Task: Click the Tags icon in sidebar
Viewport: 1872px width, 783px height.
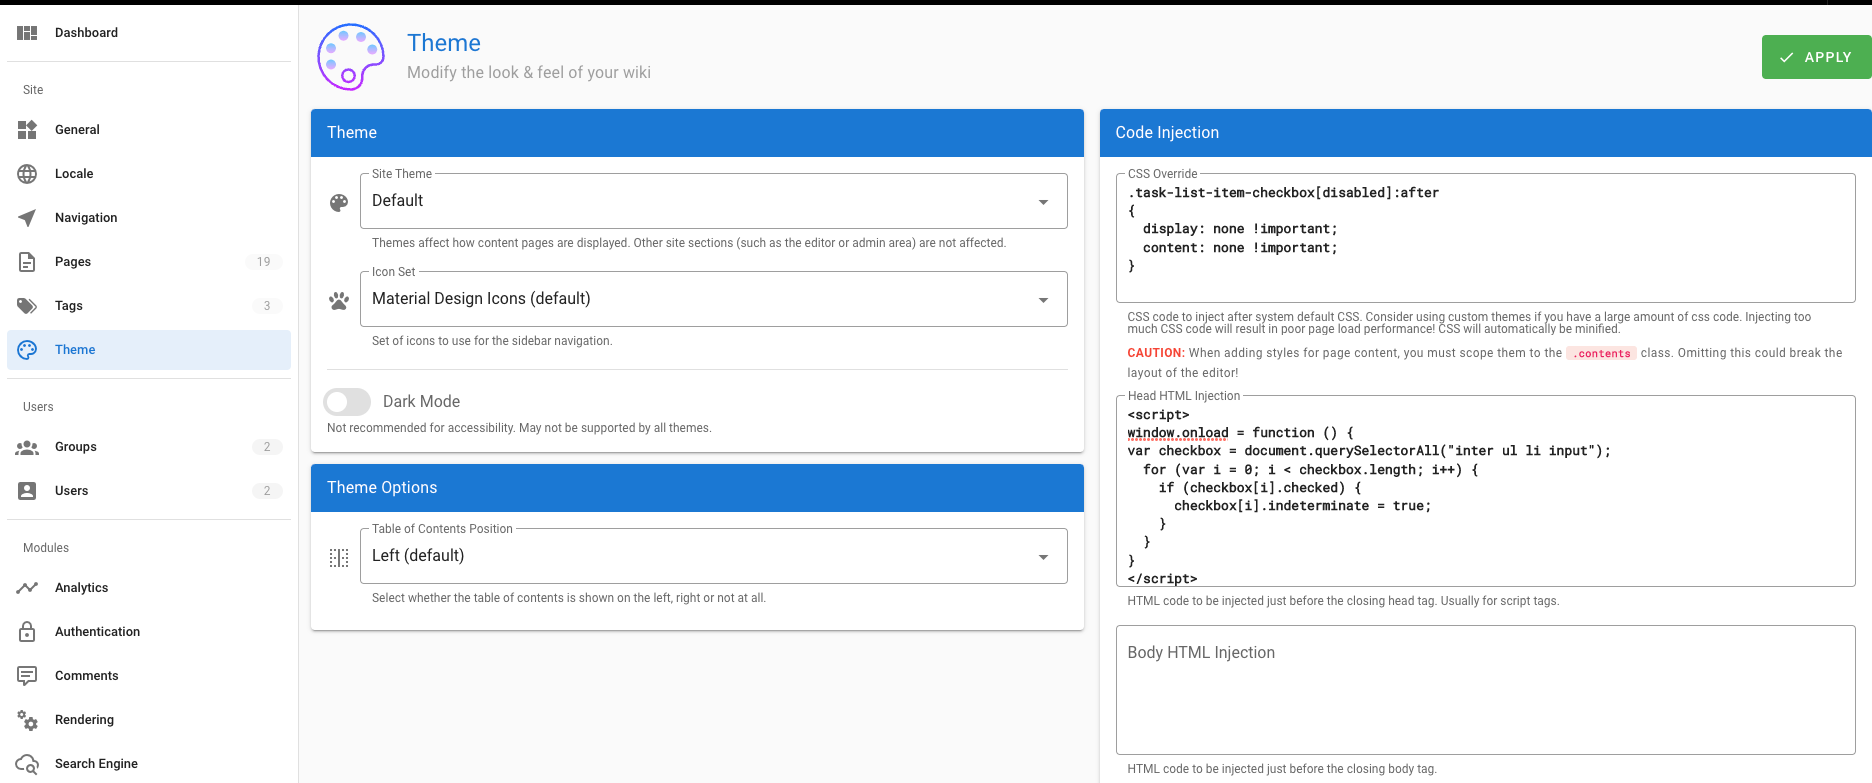Action: click(27, 306)
